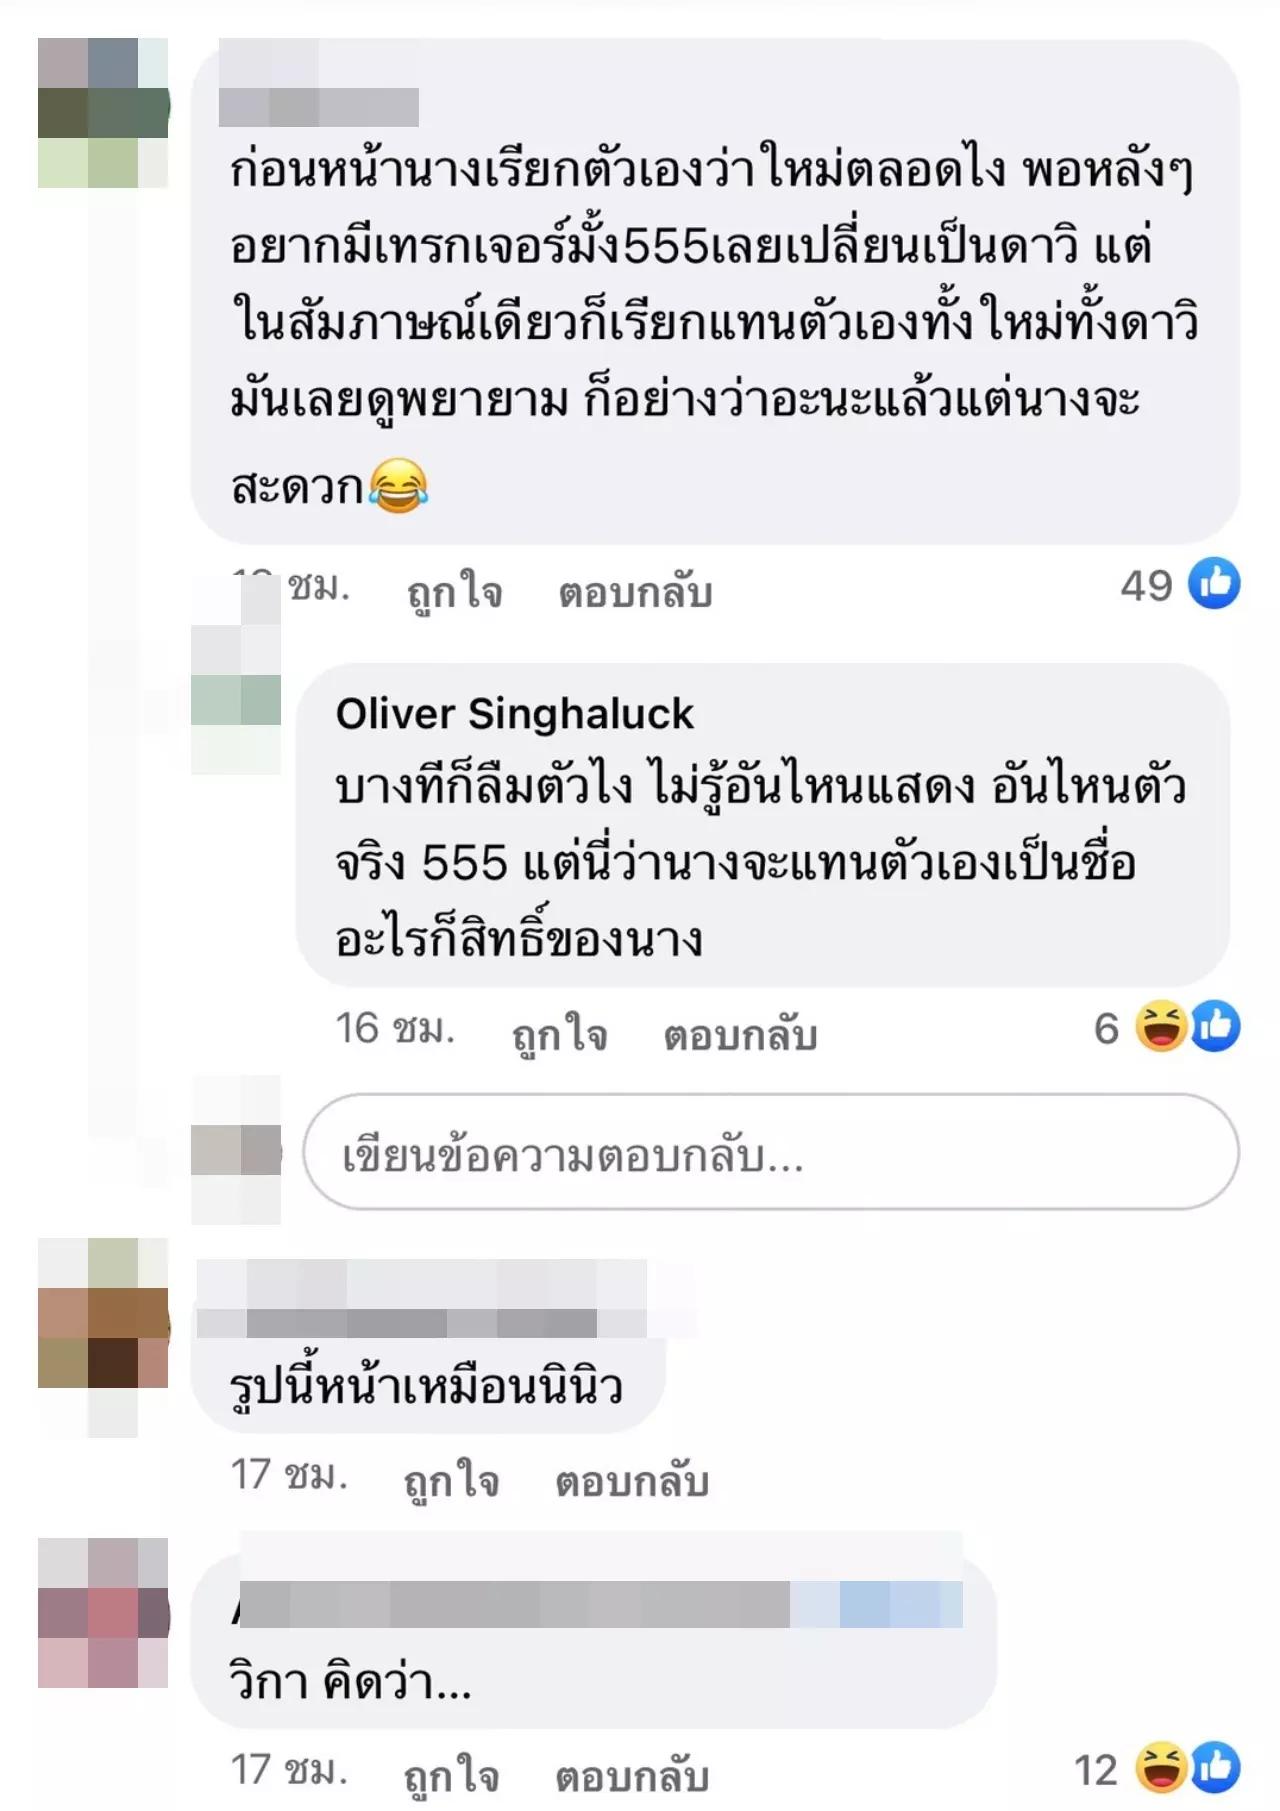Open Oliver Singhaluck's profile picture

(236, 675)
